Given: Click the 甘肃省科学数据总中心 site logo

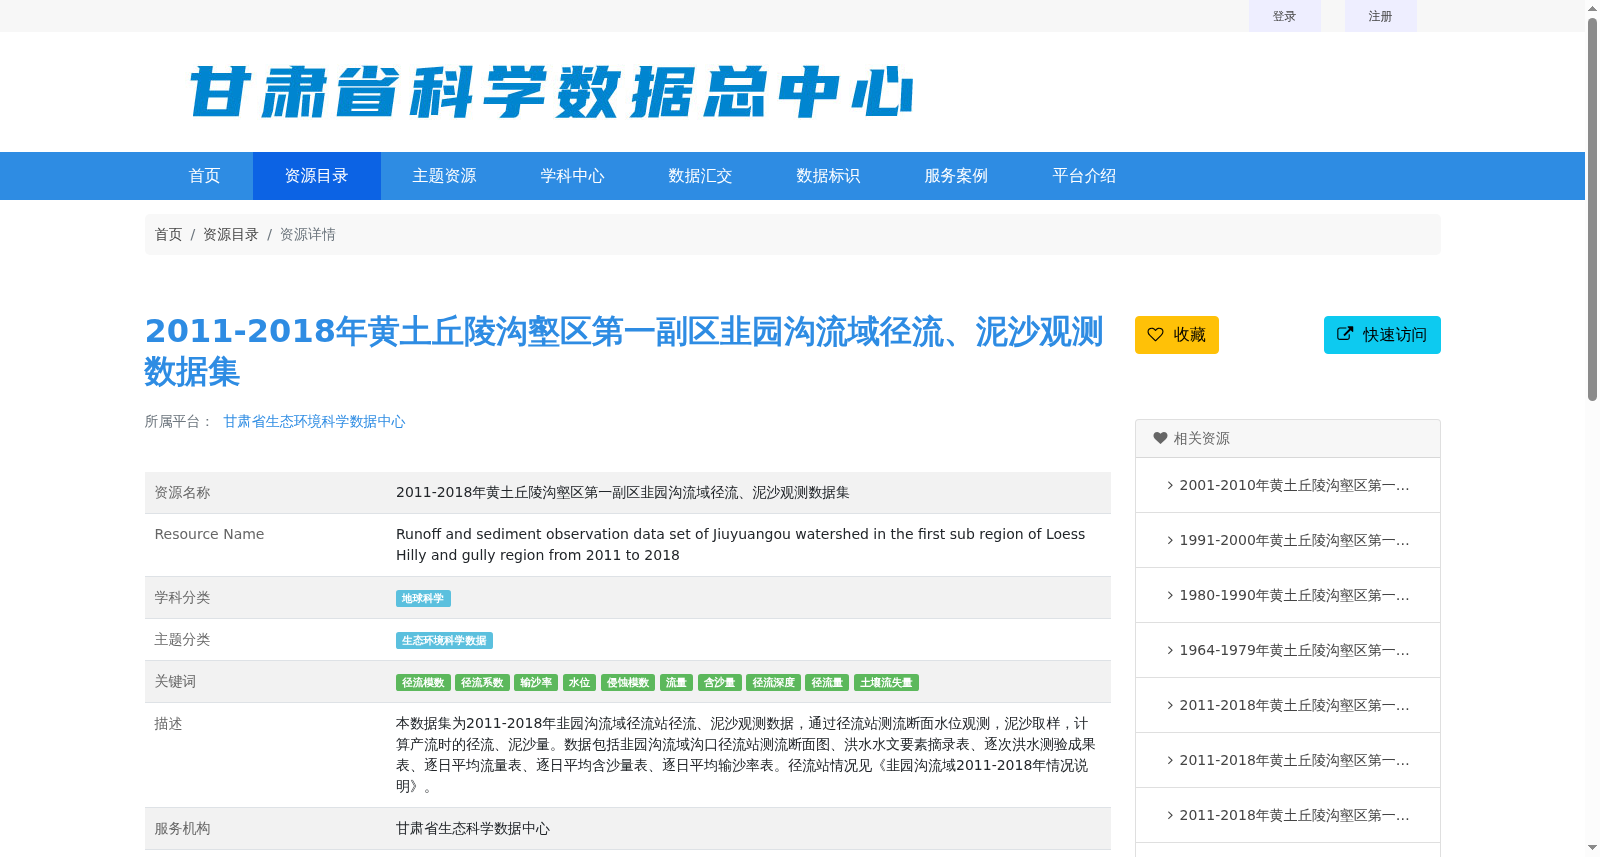Looking at the screenshot, I should 551,92.
